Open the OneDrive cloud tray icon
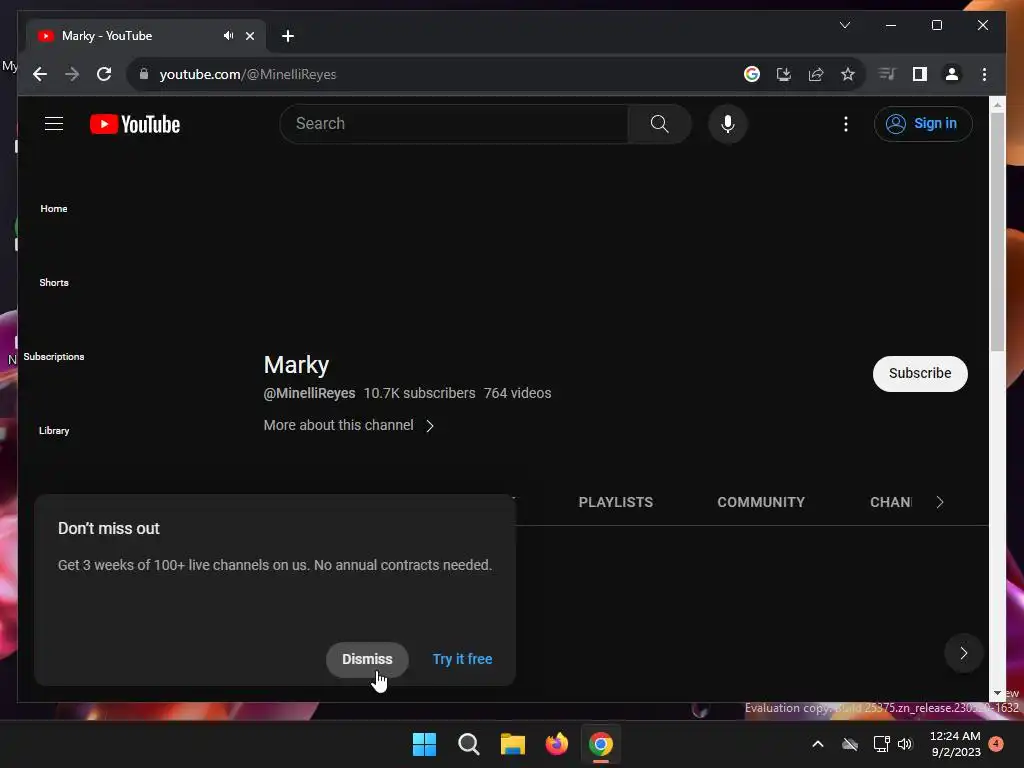1024x768 pixels. coord(850,744)
